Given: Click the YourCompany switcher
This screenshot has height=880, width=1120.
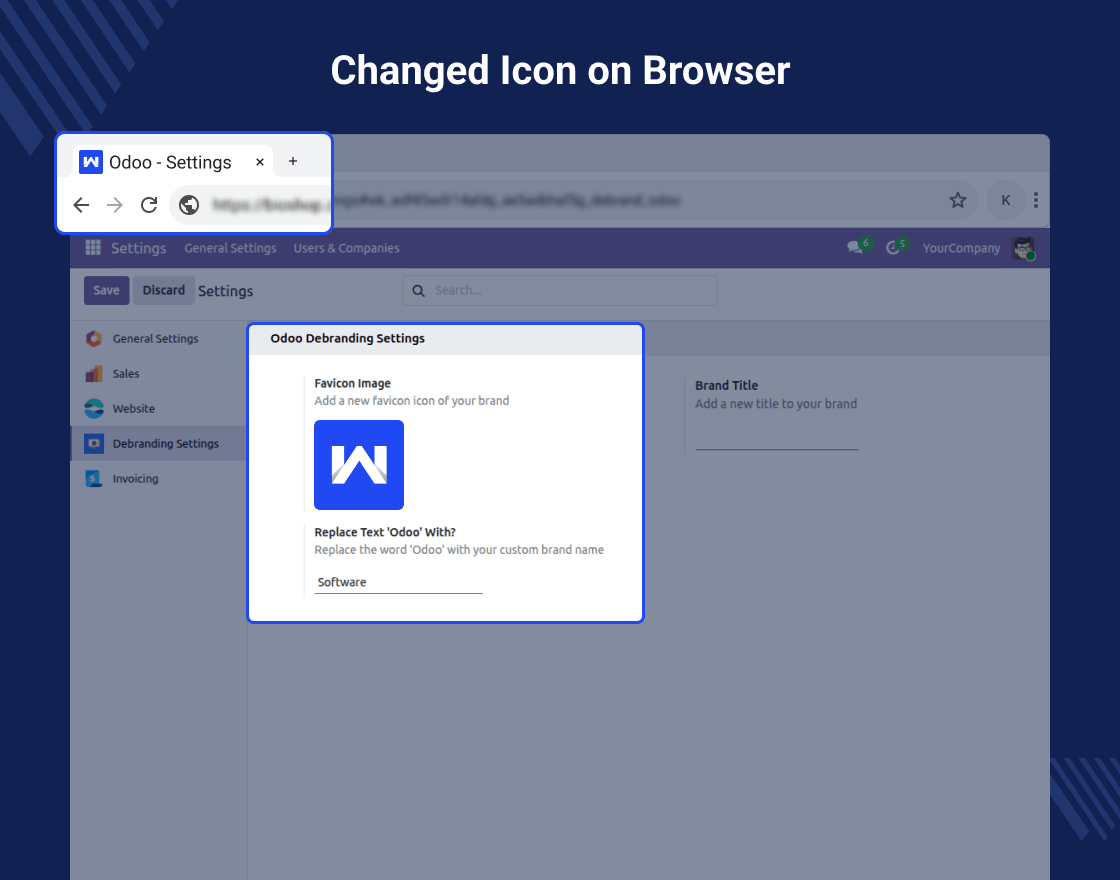Looking at the screenshot, I should point(961,248).
